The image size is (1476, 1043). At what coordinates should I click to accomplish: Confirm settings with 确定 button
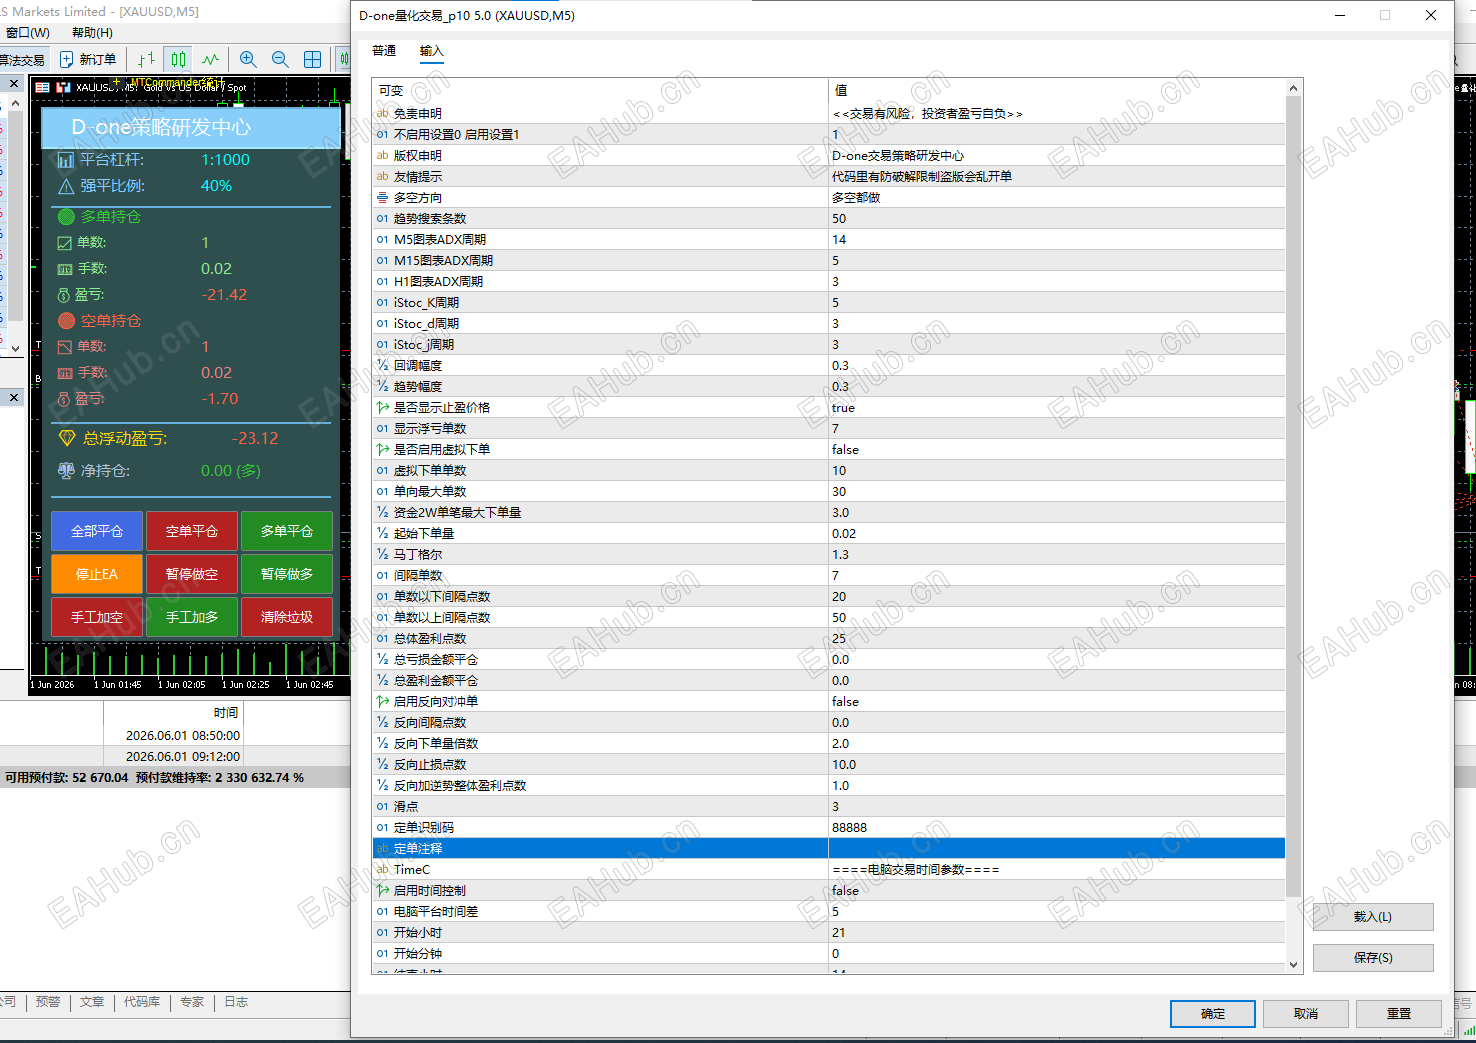tap(1213, 1014)
